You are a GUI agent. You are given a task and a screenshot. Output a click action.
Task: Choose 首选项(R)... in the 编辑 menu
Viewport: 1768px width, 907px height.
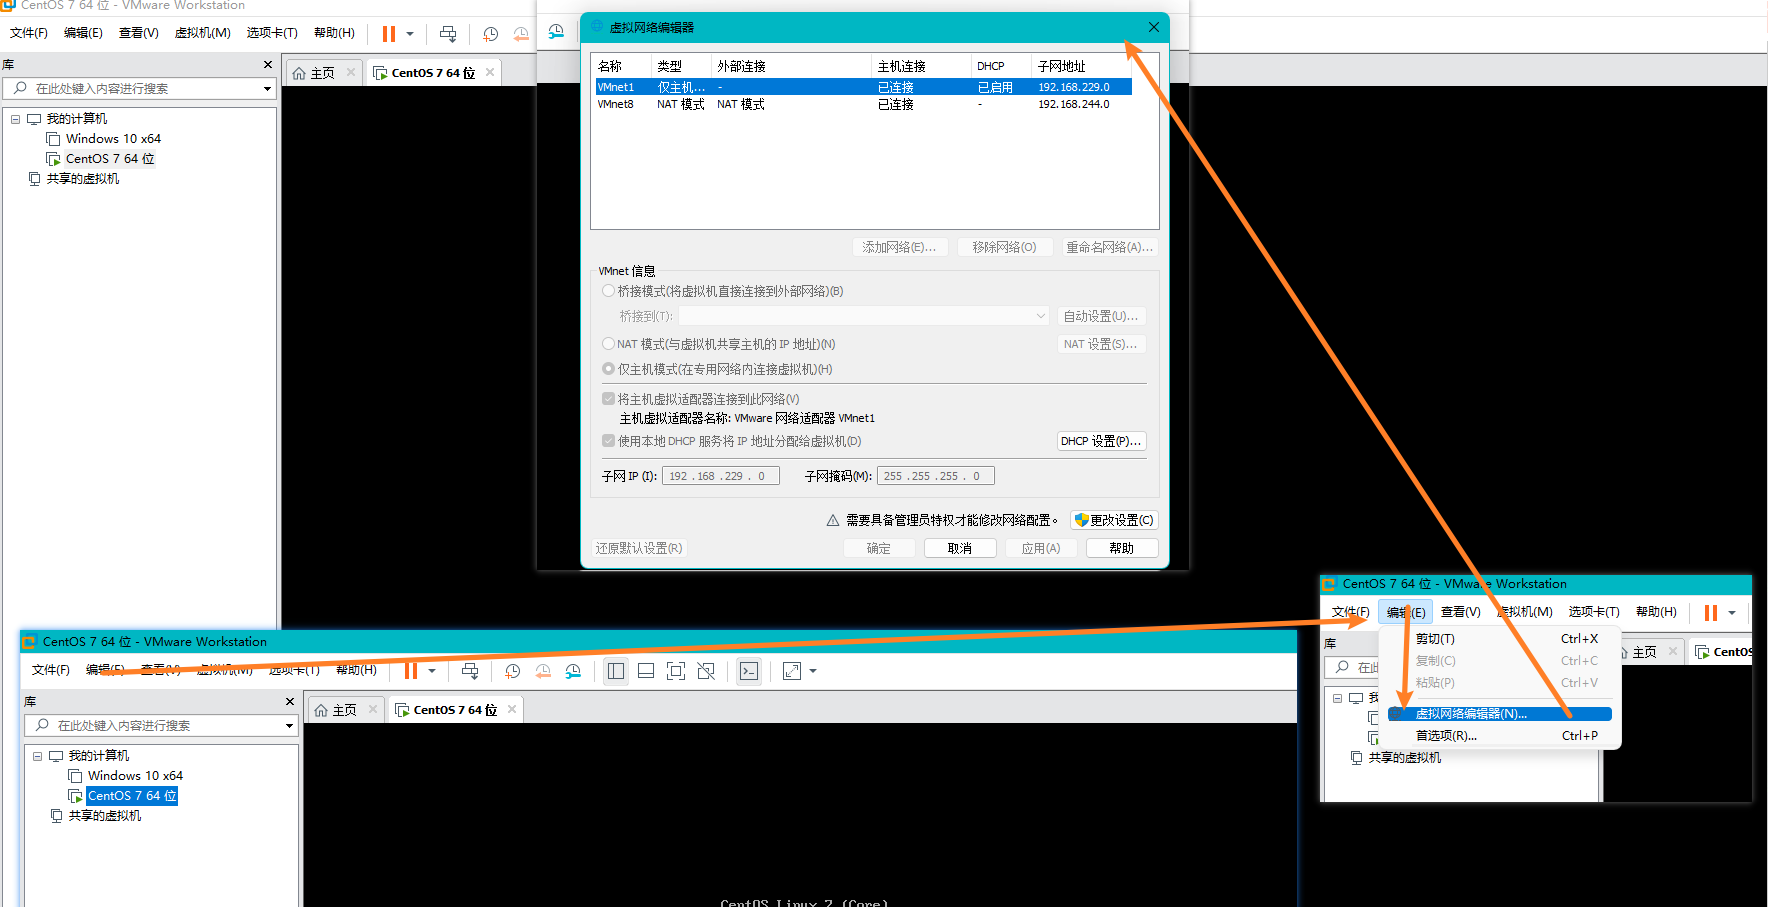coord(1500,736)
